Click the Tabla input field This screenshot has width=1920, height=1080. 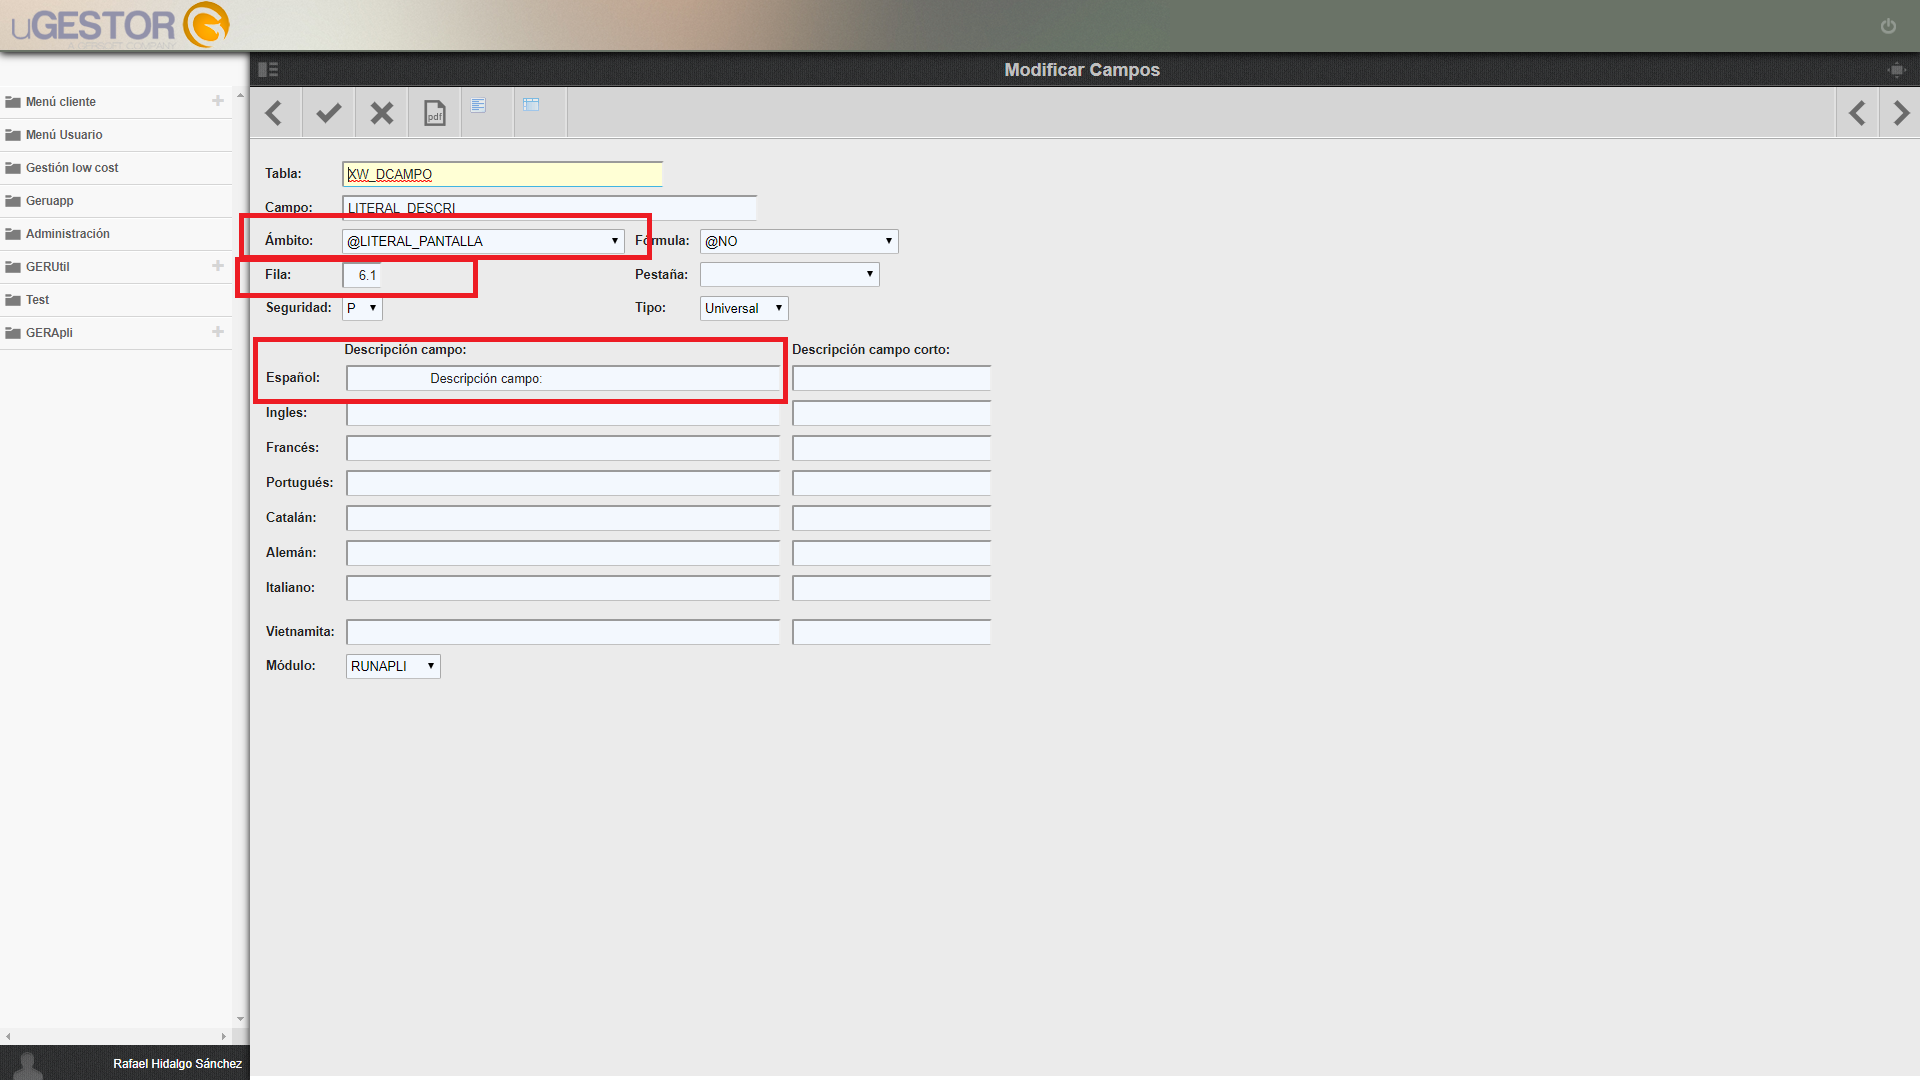pyautogui.click(x=502, y=174)
